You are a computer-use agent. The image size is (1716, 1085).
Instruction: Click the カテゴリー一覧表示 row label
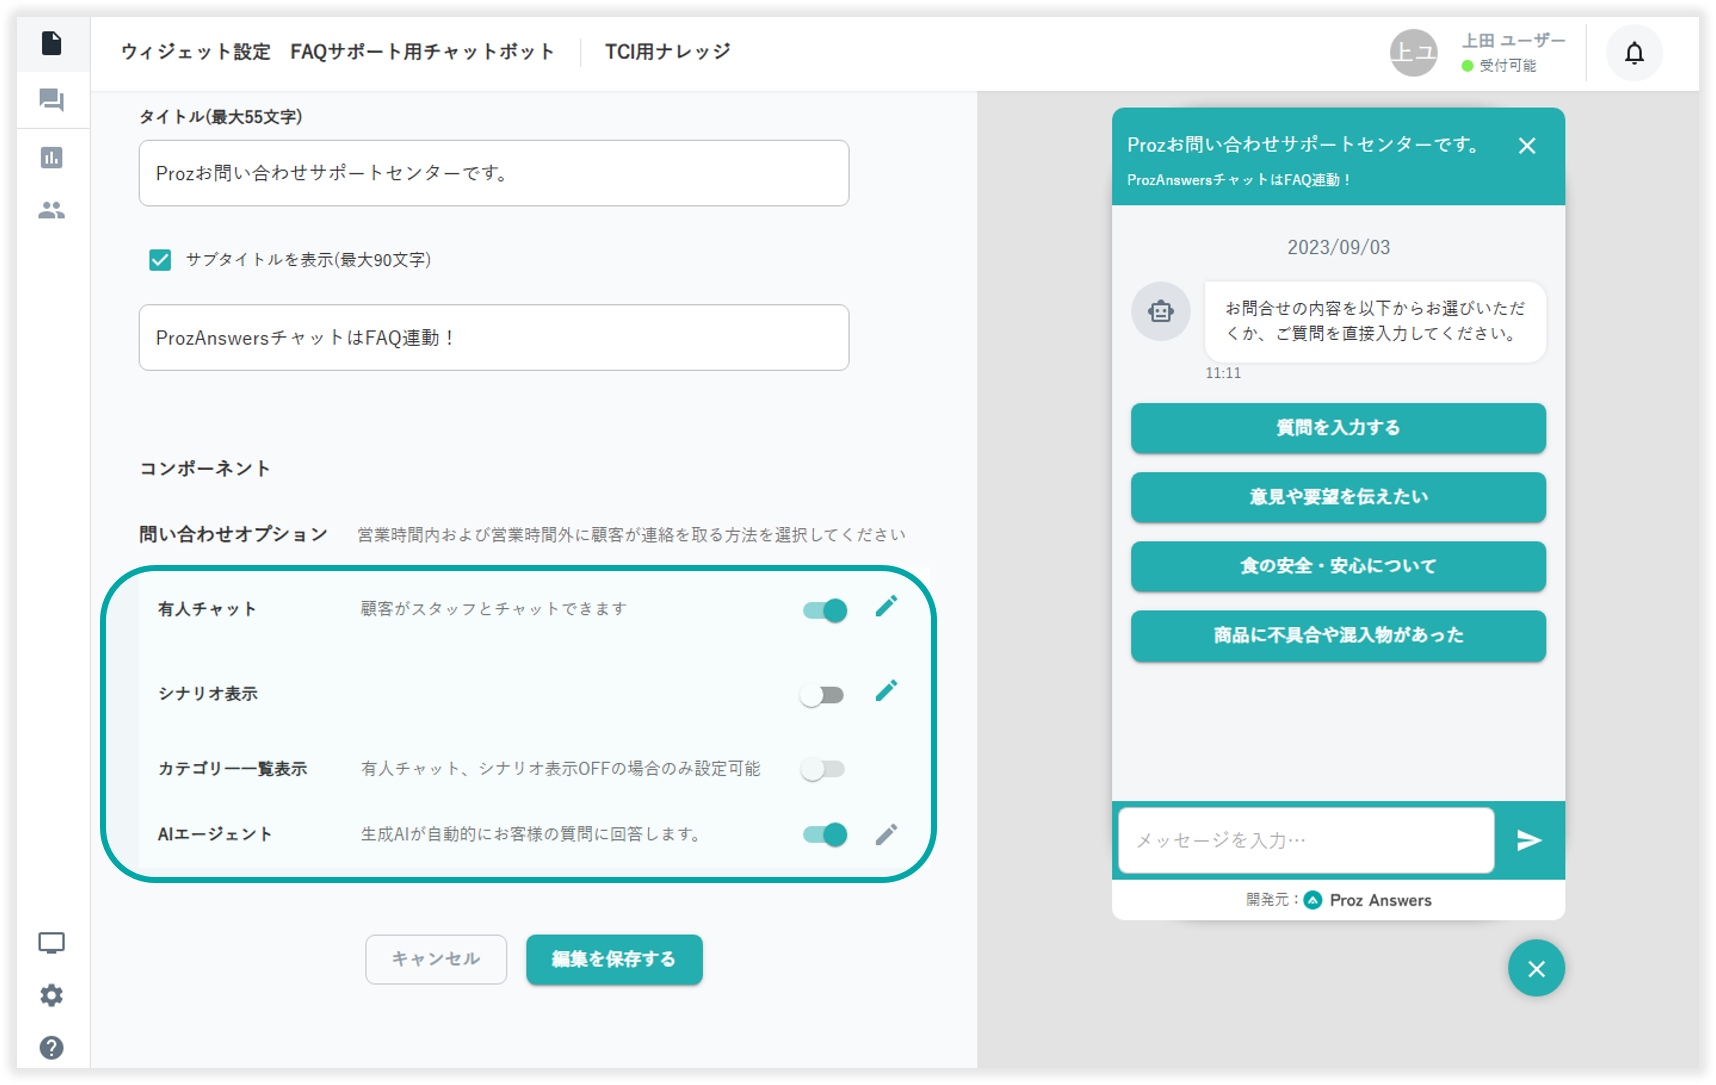(x=232, y=769)
